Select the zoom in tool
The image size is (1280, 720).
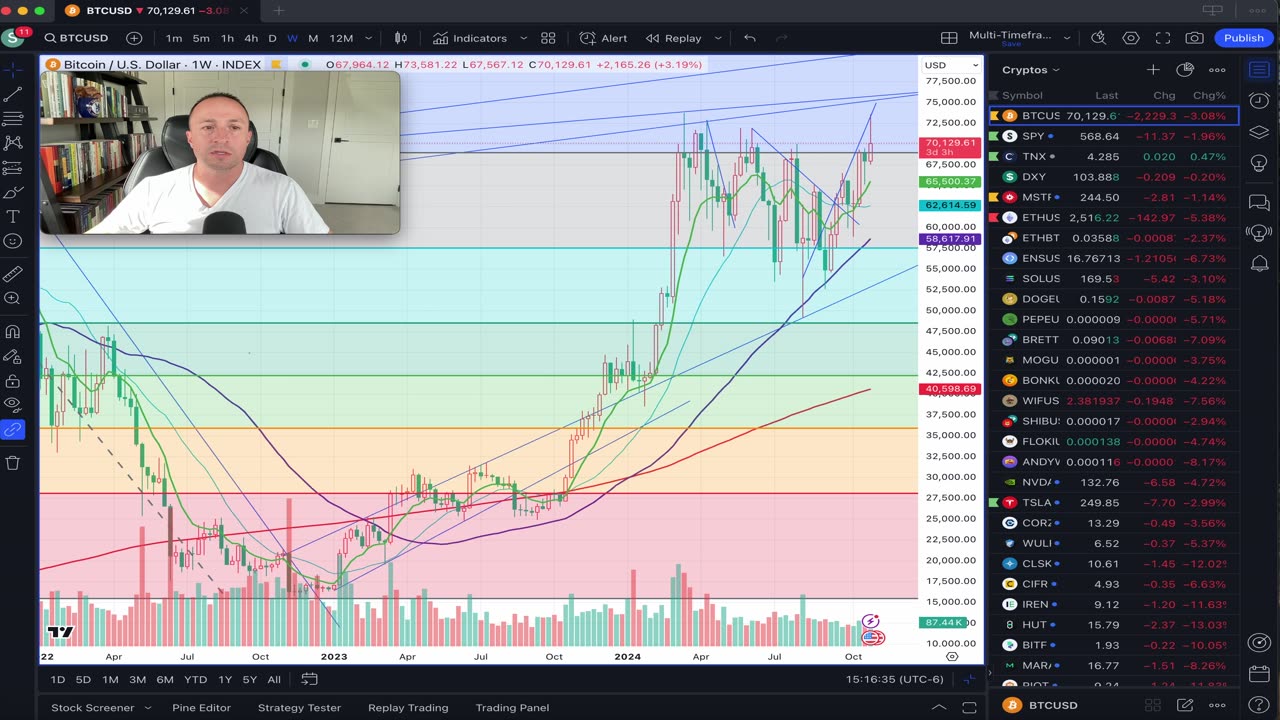click(x=13, y=298)
